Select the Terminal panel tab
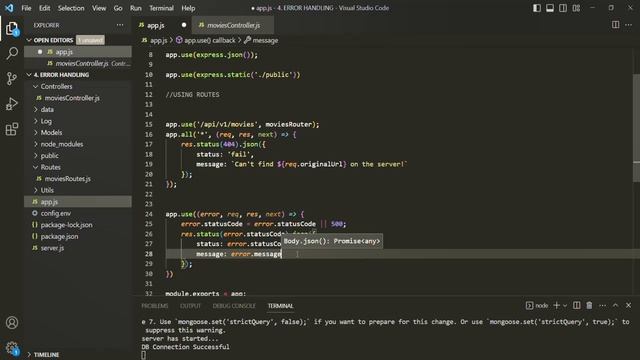 pos(280,306)
